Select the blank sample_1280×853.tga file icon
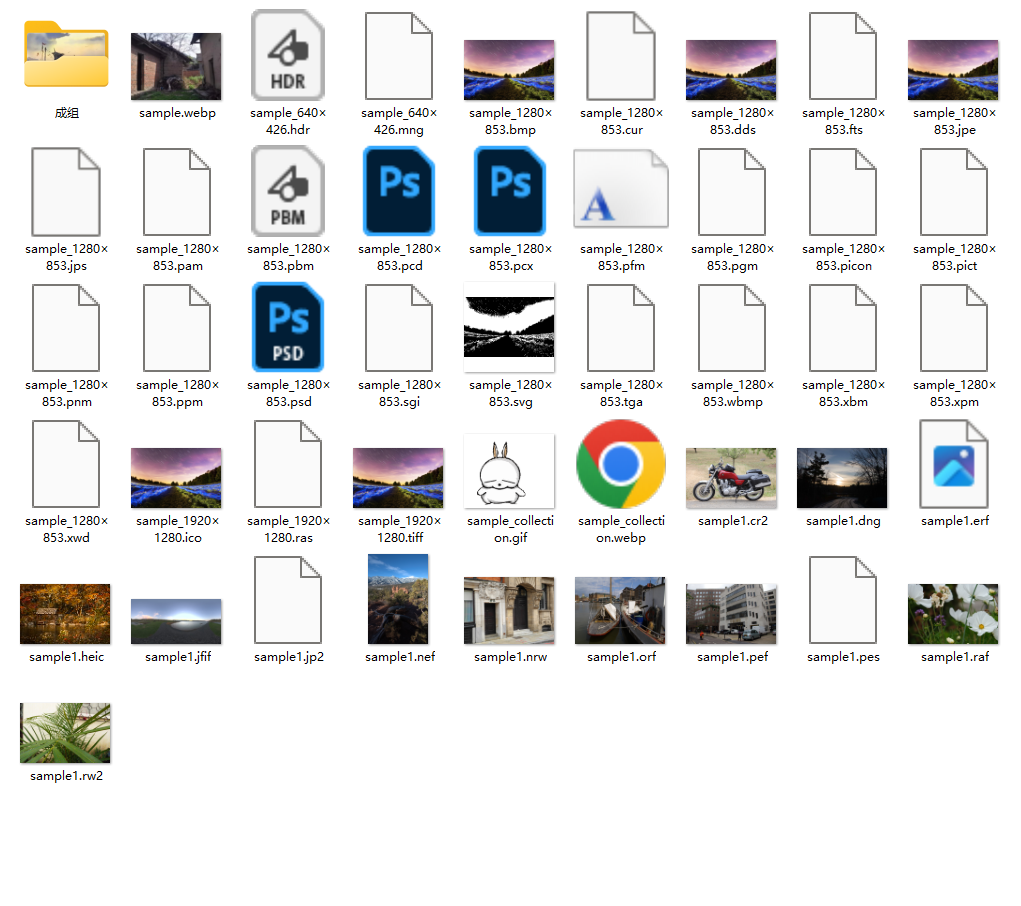Screen dimensions: 1021x906 point(621,328)
